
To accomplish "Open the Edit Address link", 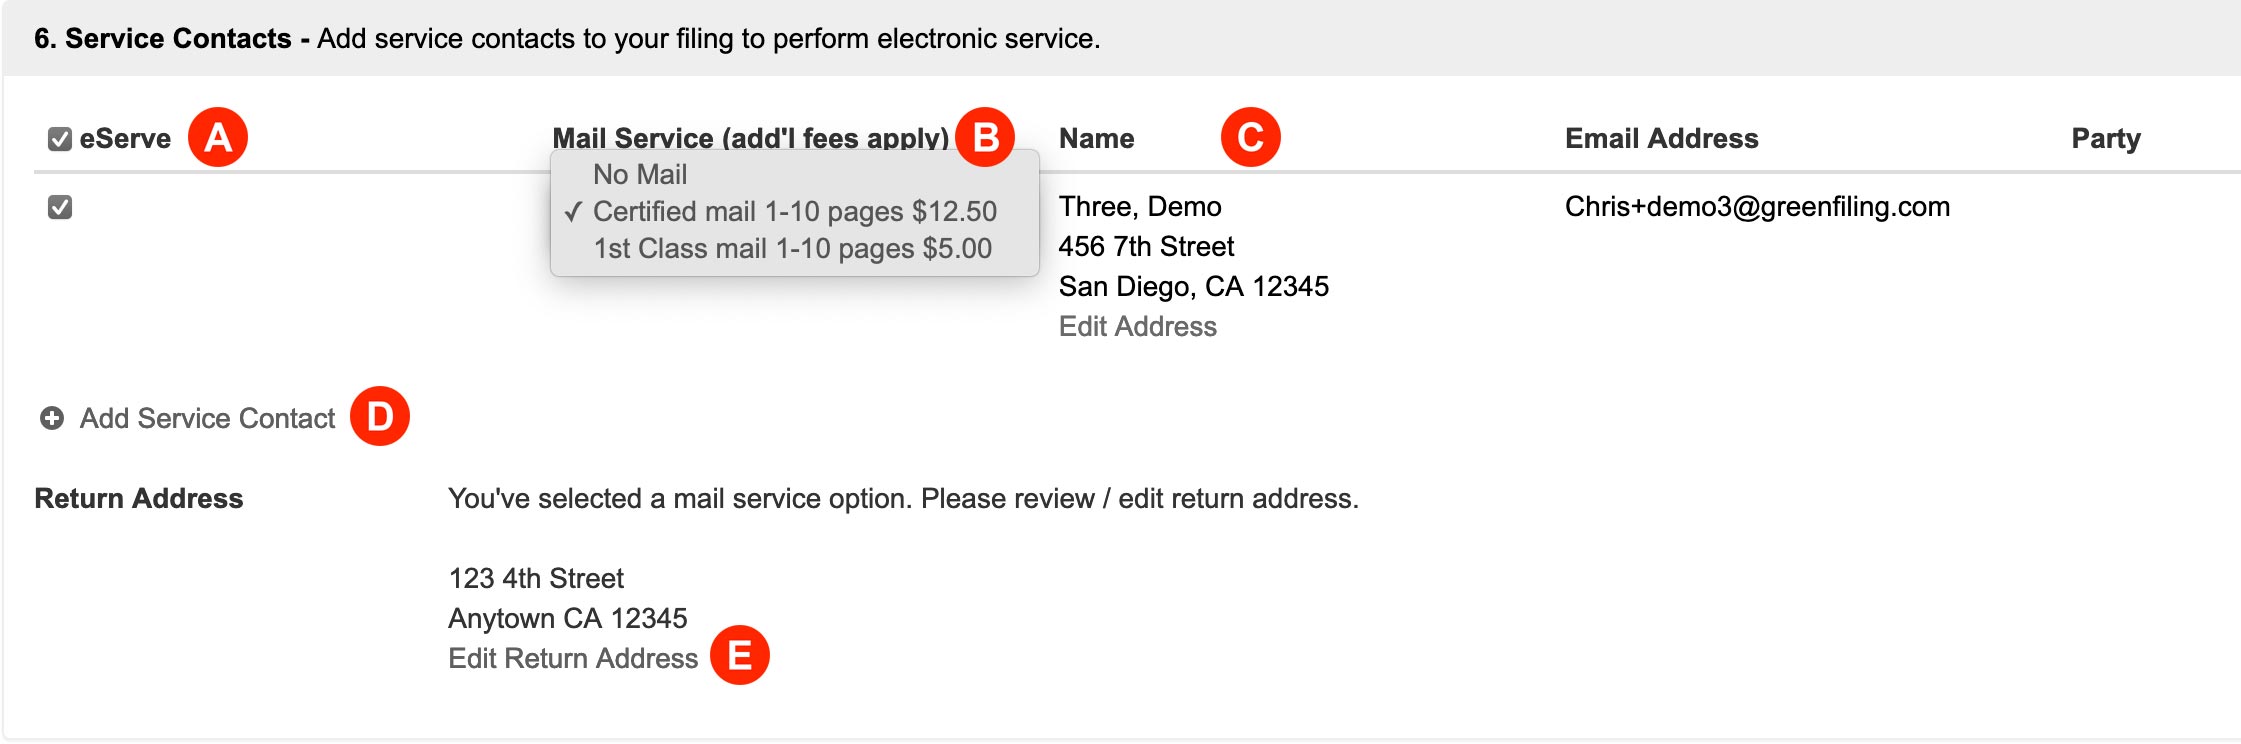I will (x=1138, y=326).
